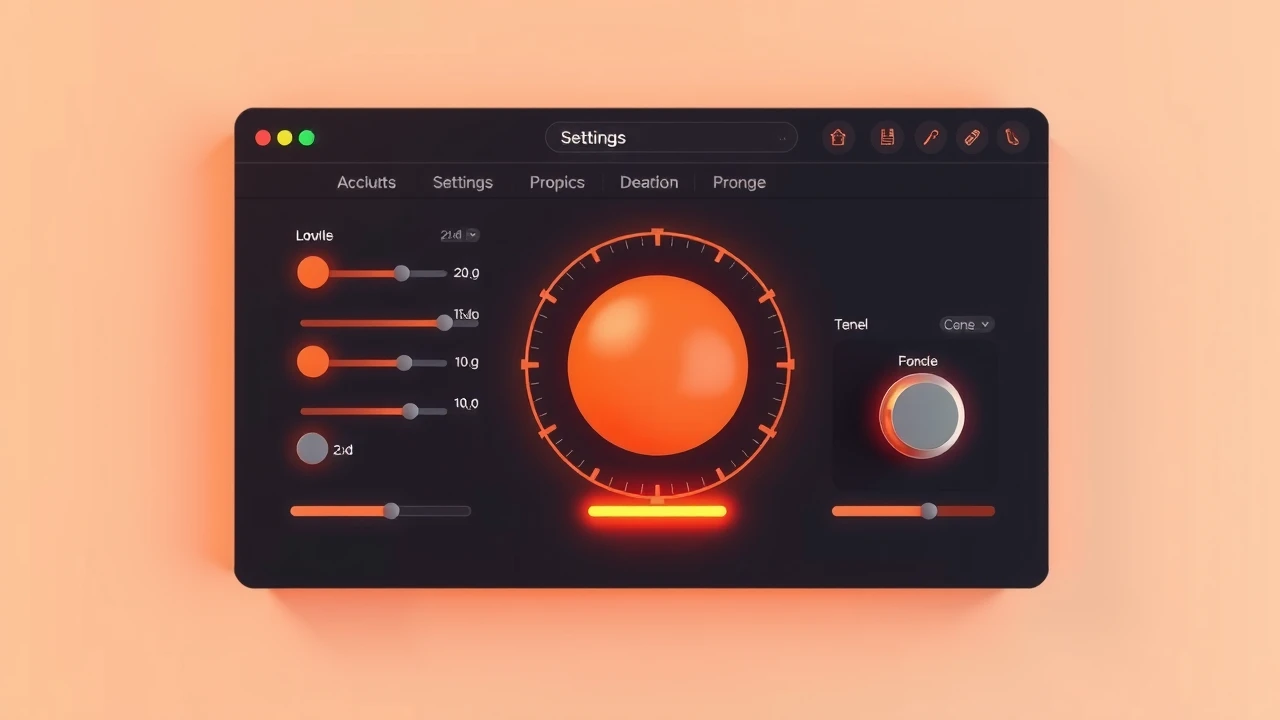This screenshot has height=720, width=1280.
Task: Click the Propics tab label
Action: 557,182
